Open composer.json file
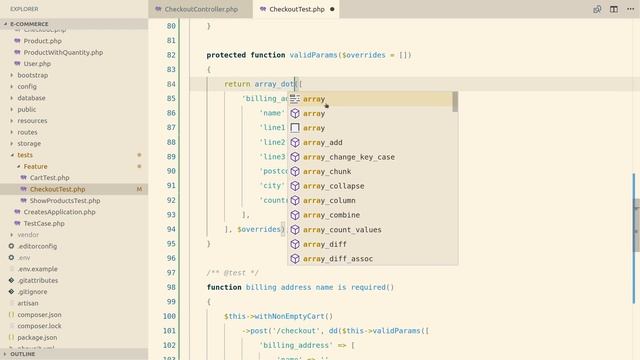Image resolution: width=640 pixels, height=360 pixels. [x=39, y=315]
